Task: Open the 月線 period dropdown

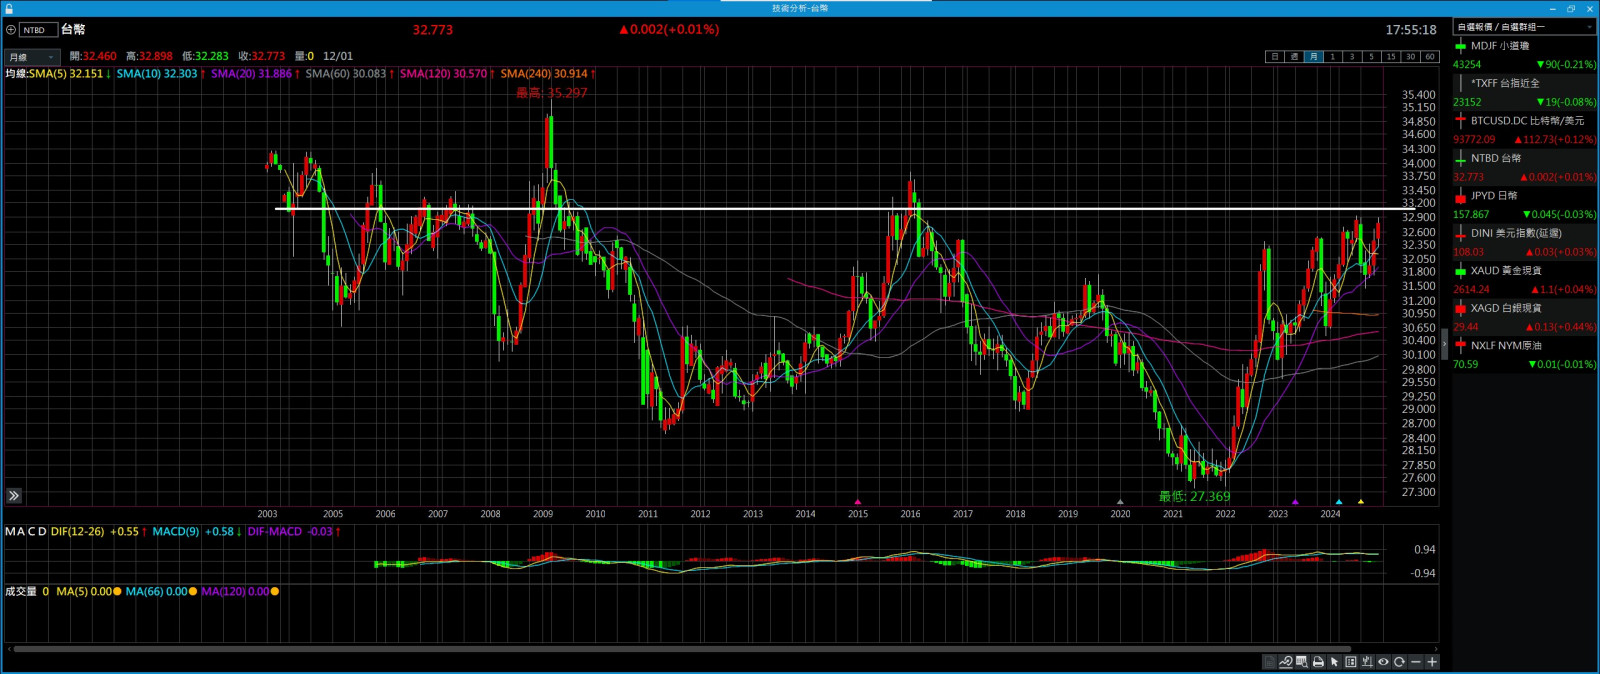Action: click(32, 57)
